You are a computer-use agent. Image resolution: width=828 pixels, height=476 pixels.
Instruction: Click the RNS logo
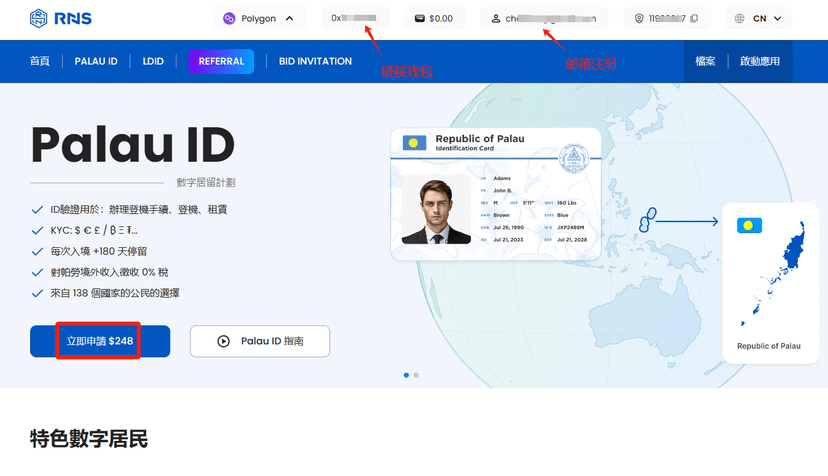point(61,18)
